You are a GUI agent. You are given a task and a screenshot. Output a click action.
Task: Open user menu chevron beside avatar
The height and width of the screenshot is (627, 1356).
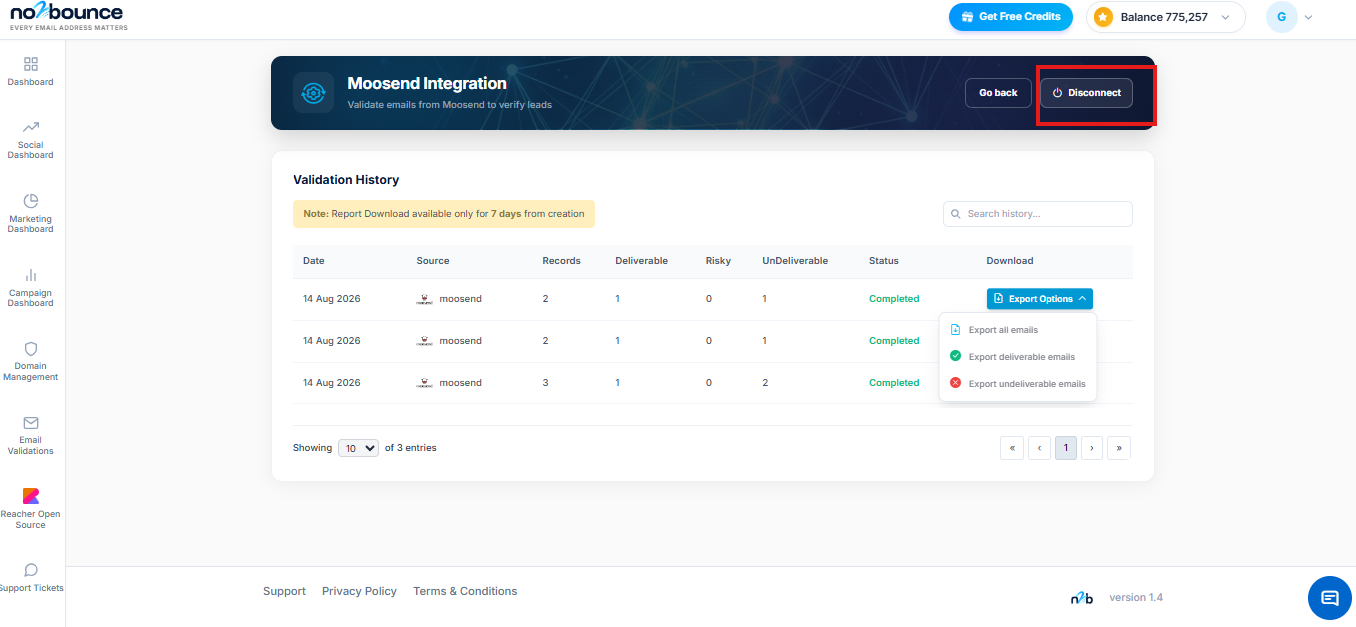[x=1308, y=17]
